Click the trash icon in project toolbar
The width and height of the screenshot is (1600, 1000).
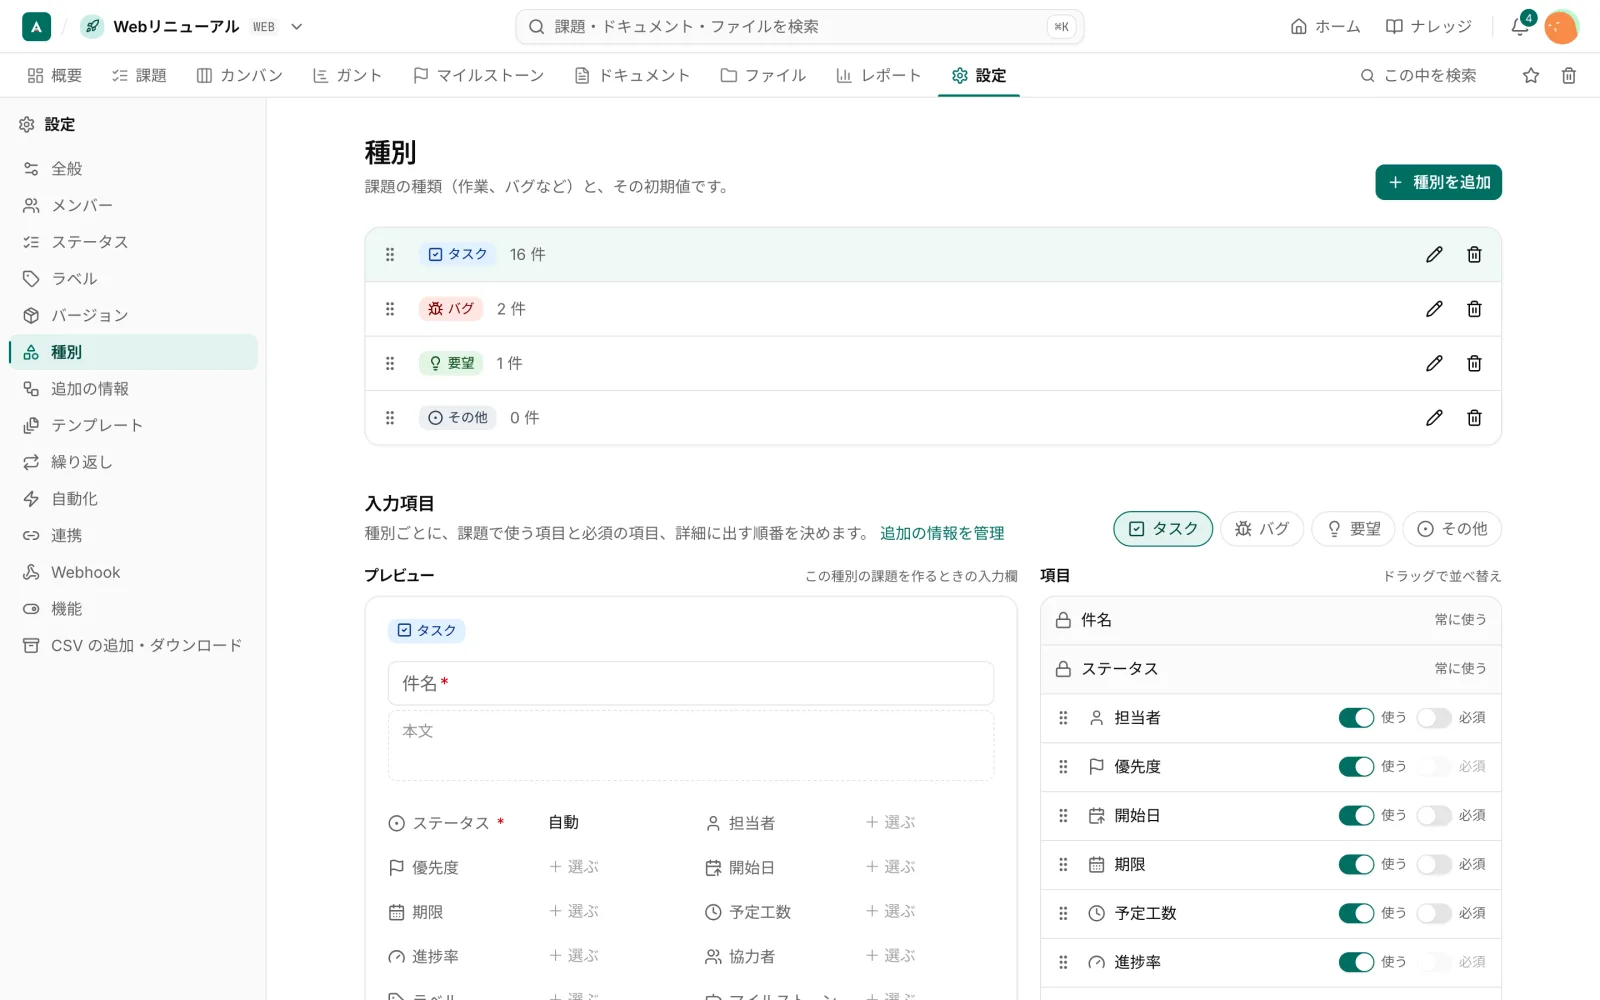tap(1569, 75)
